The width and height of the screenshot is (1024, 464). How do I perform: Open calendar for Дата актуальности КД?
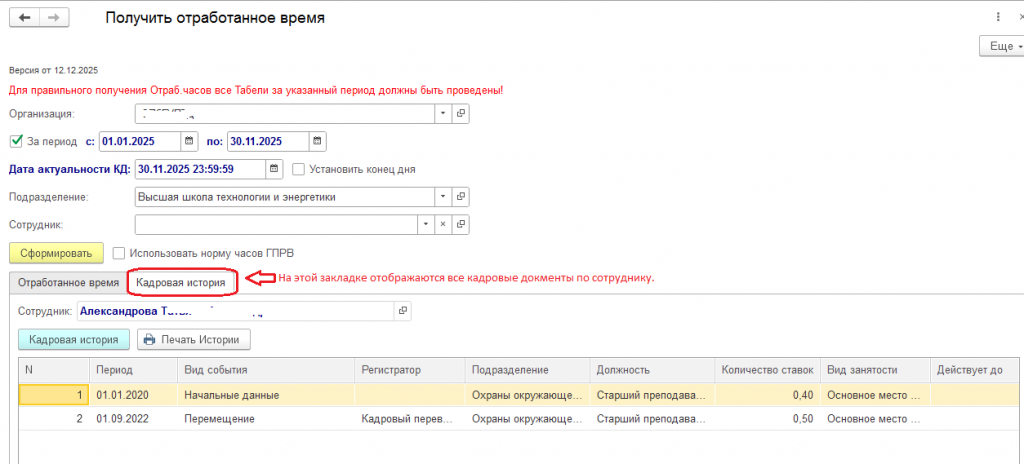[275, 169]
